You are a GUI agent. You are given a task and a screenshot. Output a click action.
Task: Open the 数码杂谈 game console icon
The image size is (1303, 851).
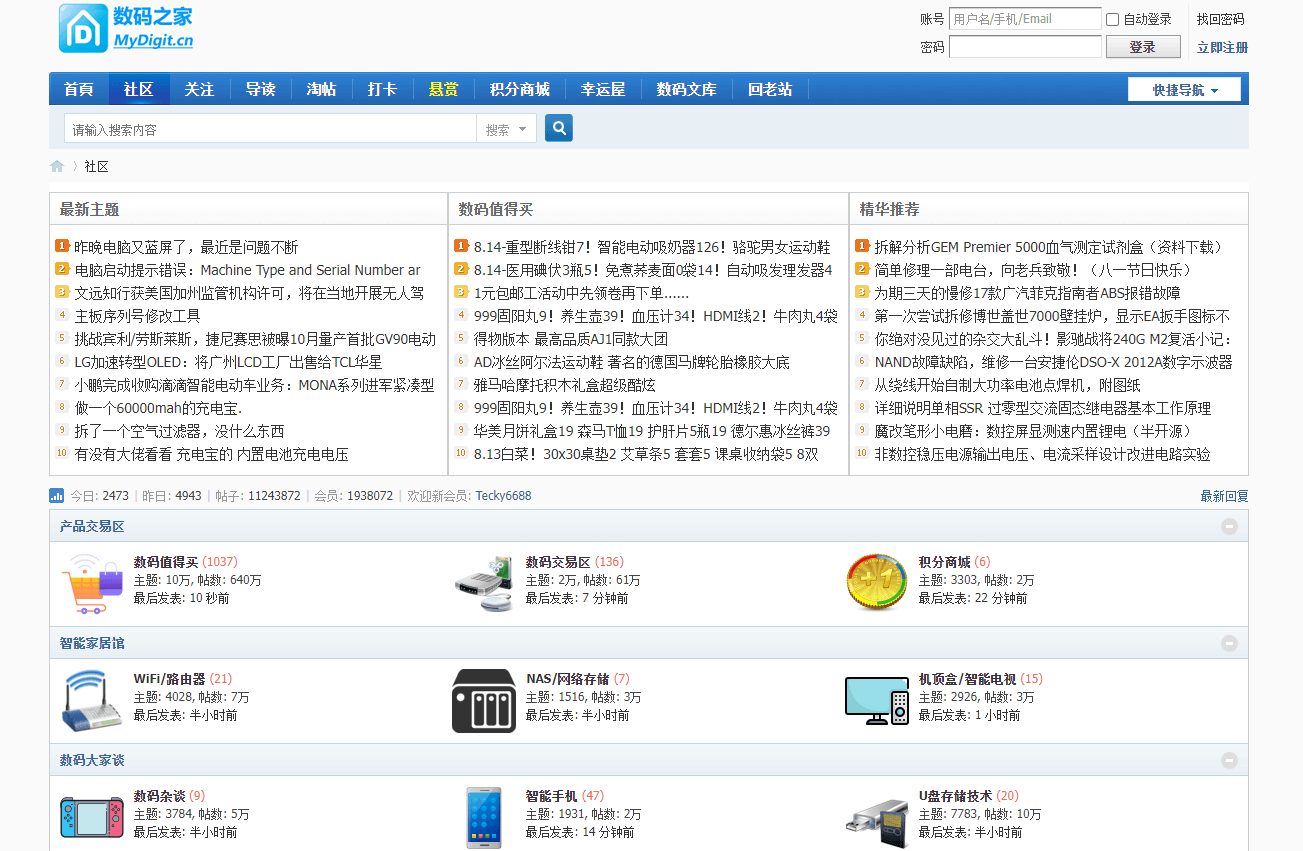(92, 816)
